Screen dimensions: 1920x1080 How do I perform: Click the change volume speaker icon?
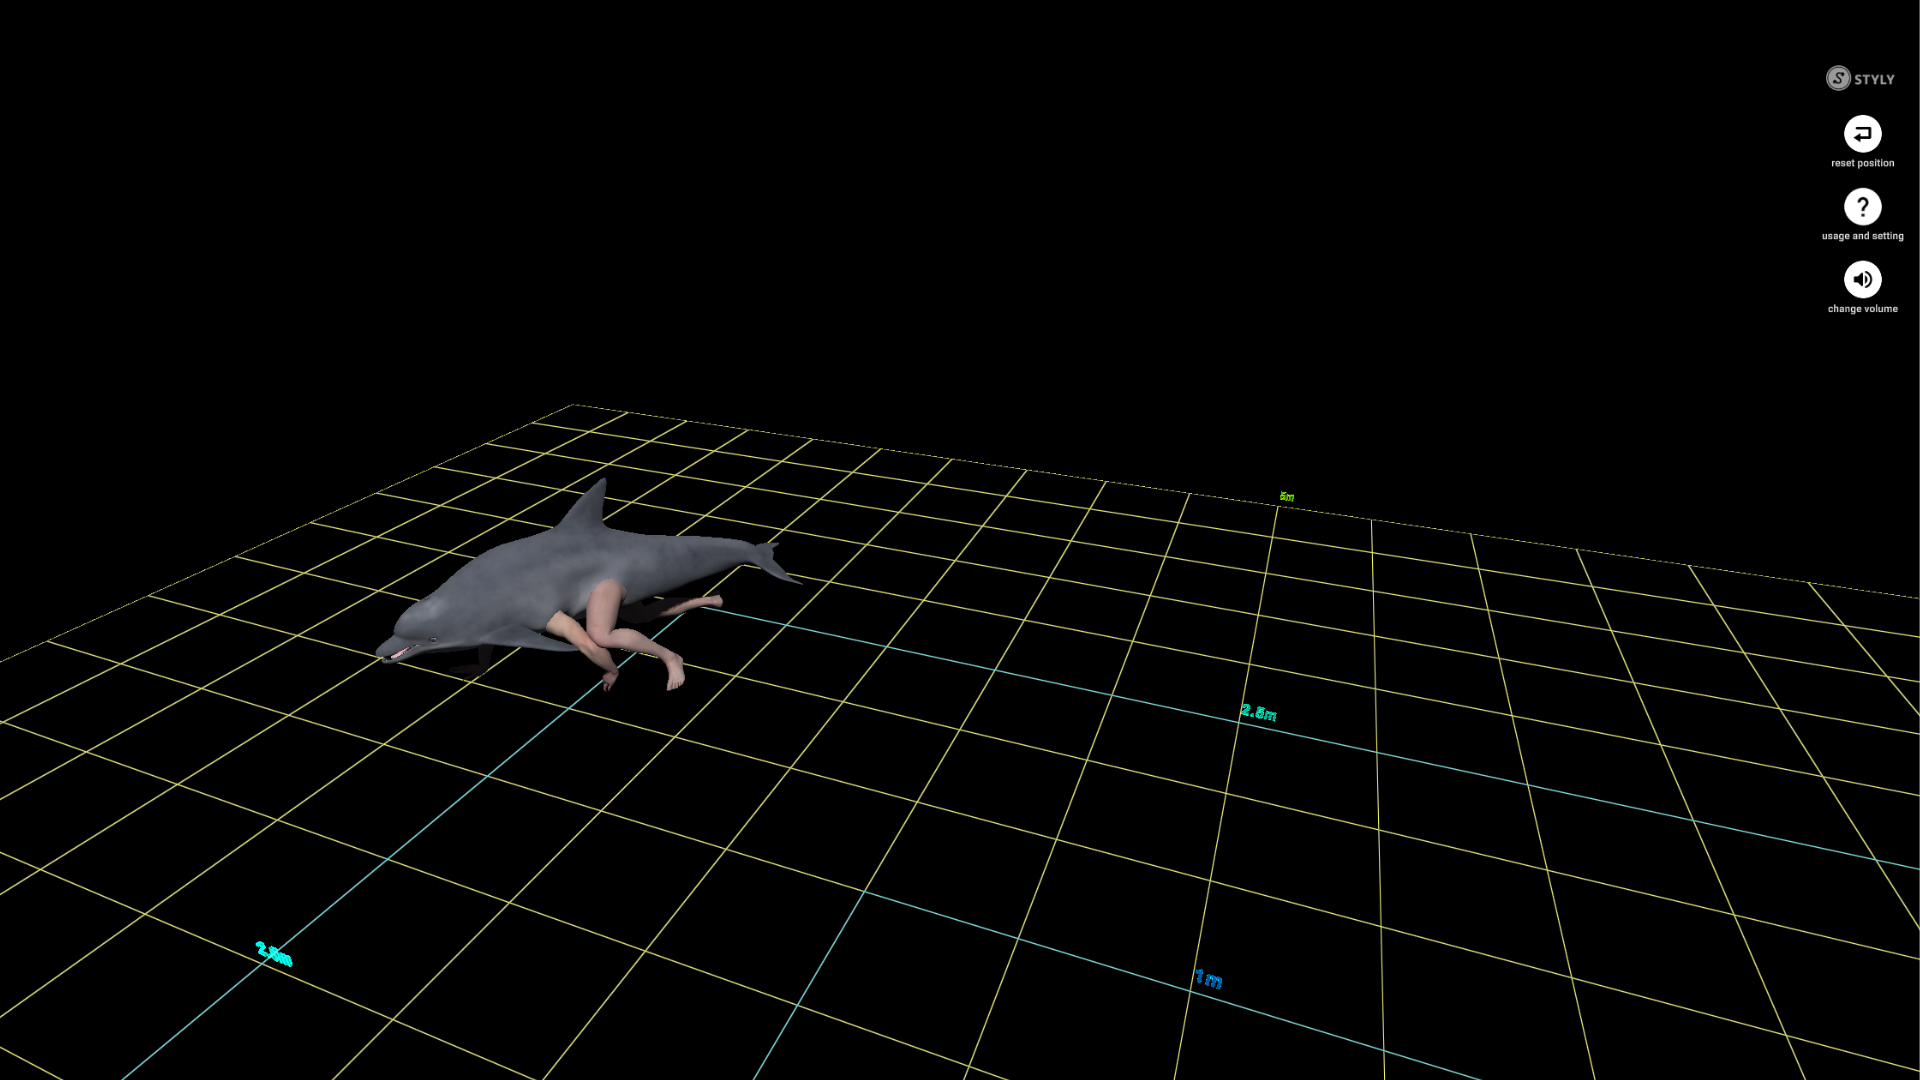1862,280
